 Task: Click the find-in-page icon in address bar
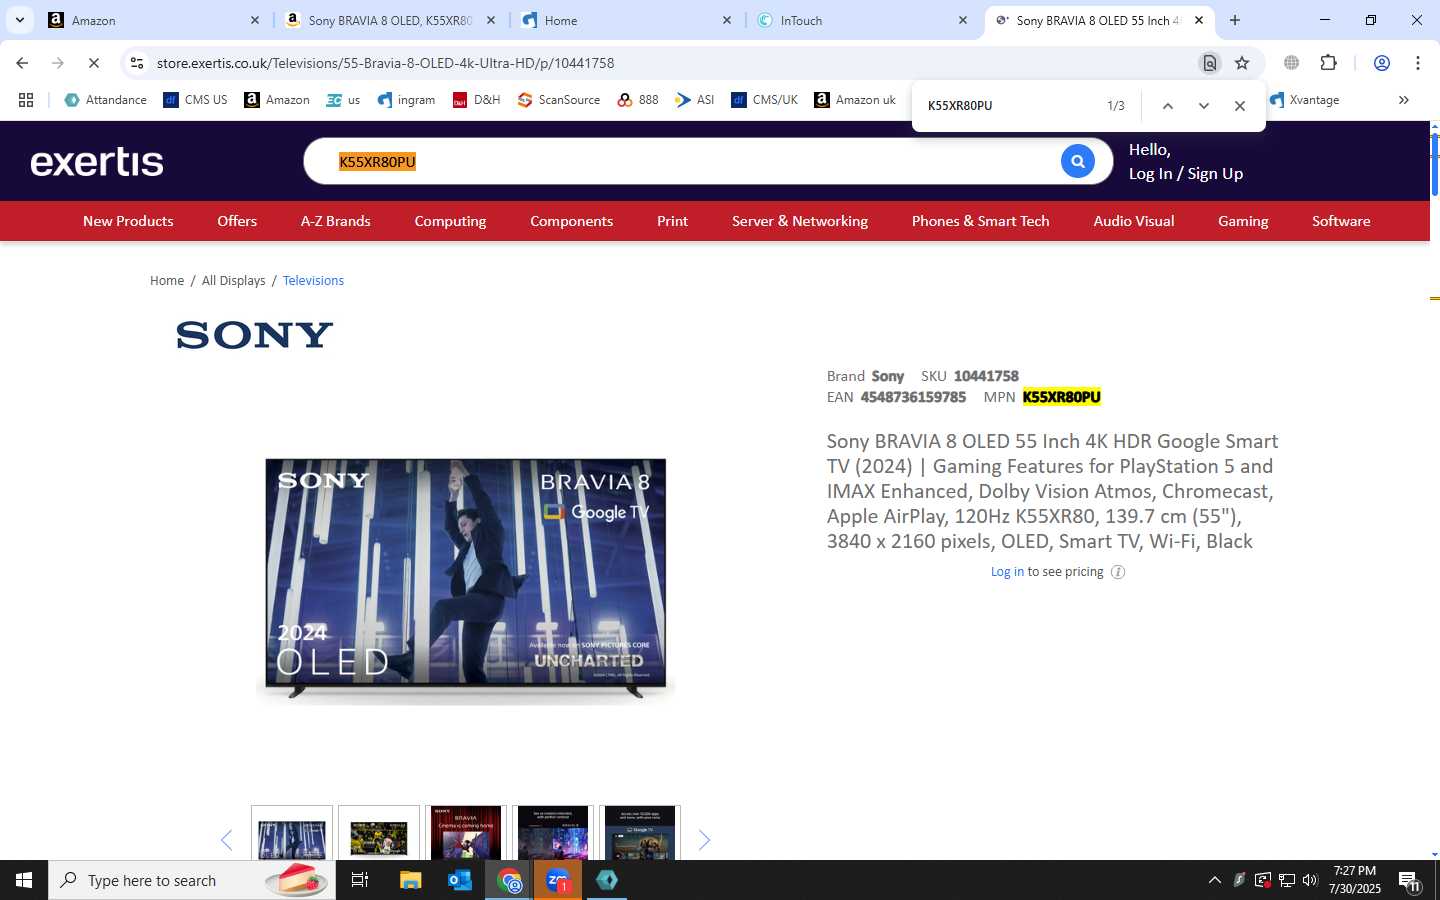[x=1209, y=63]
